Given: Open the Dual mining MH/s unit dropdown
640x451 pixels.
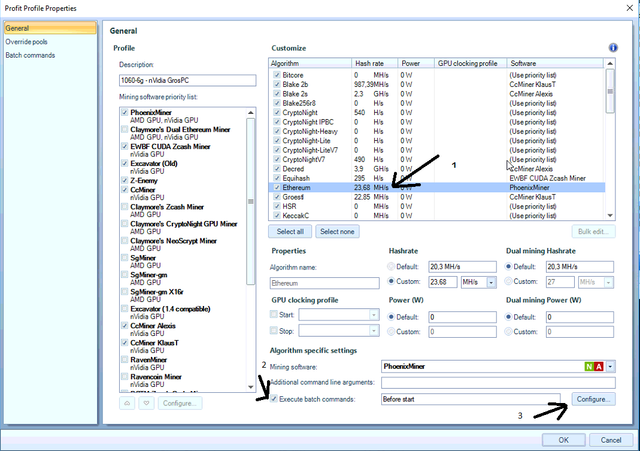Looking at the screenshot, I should pyautogui.click(x=609, y=282).
